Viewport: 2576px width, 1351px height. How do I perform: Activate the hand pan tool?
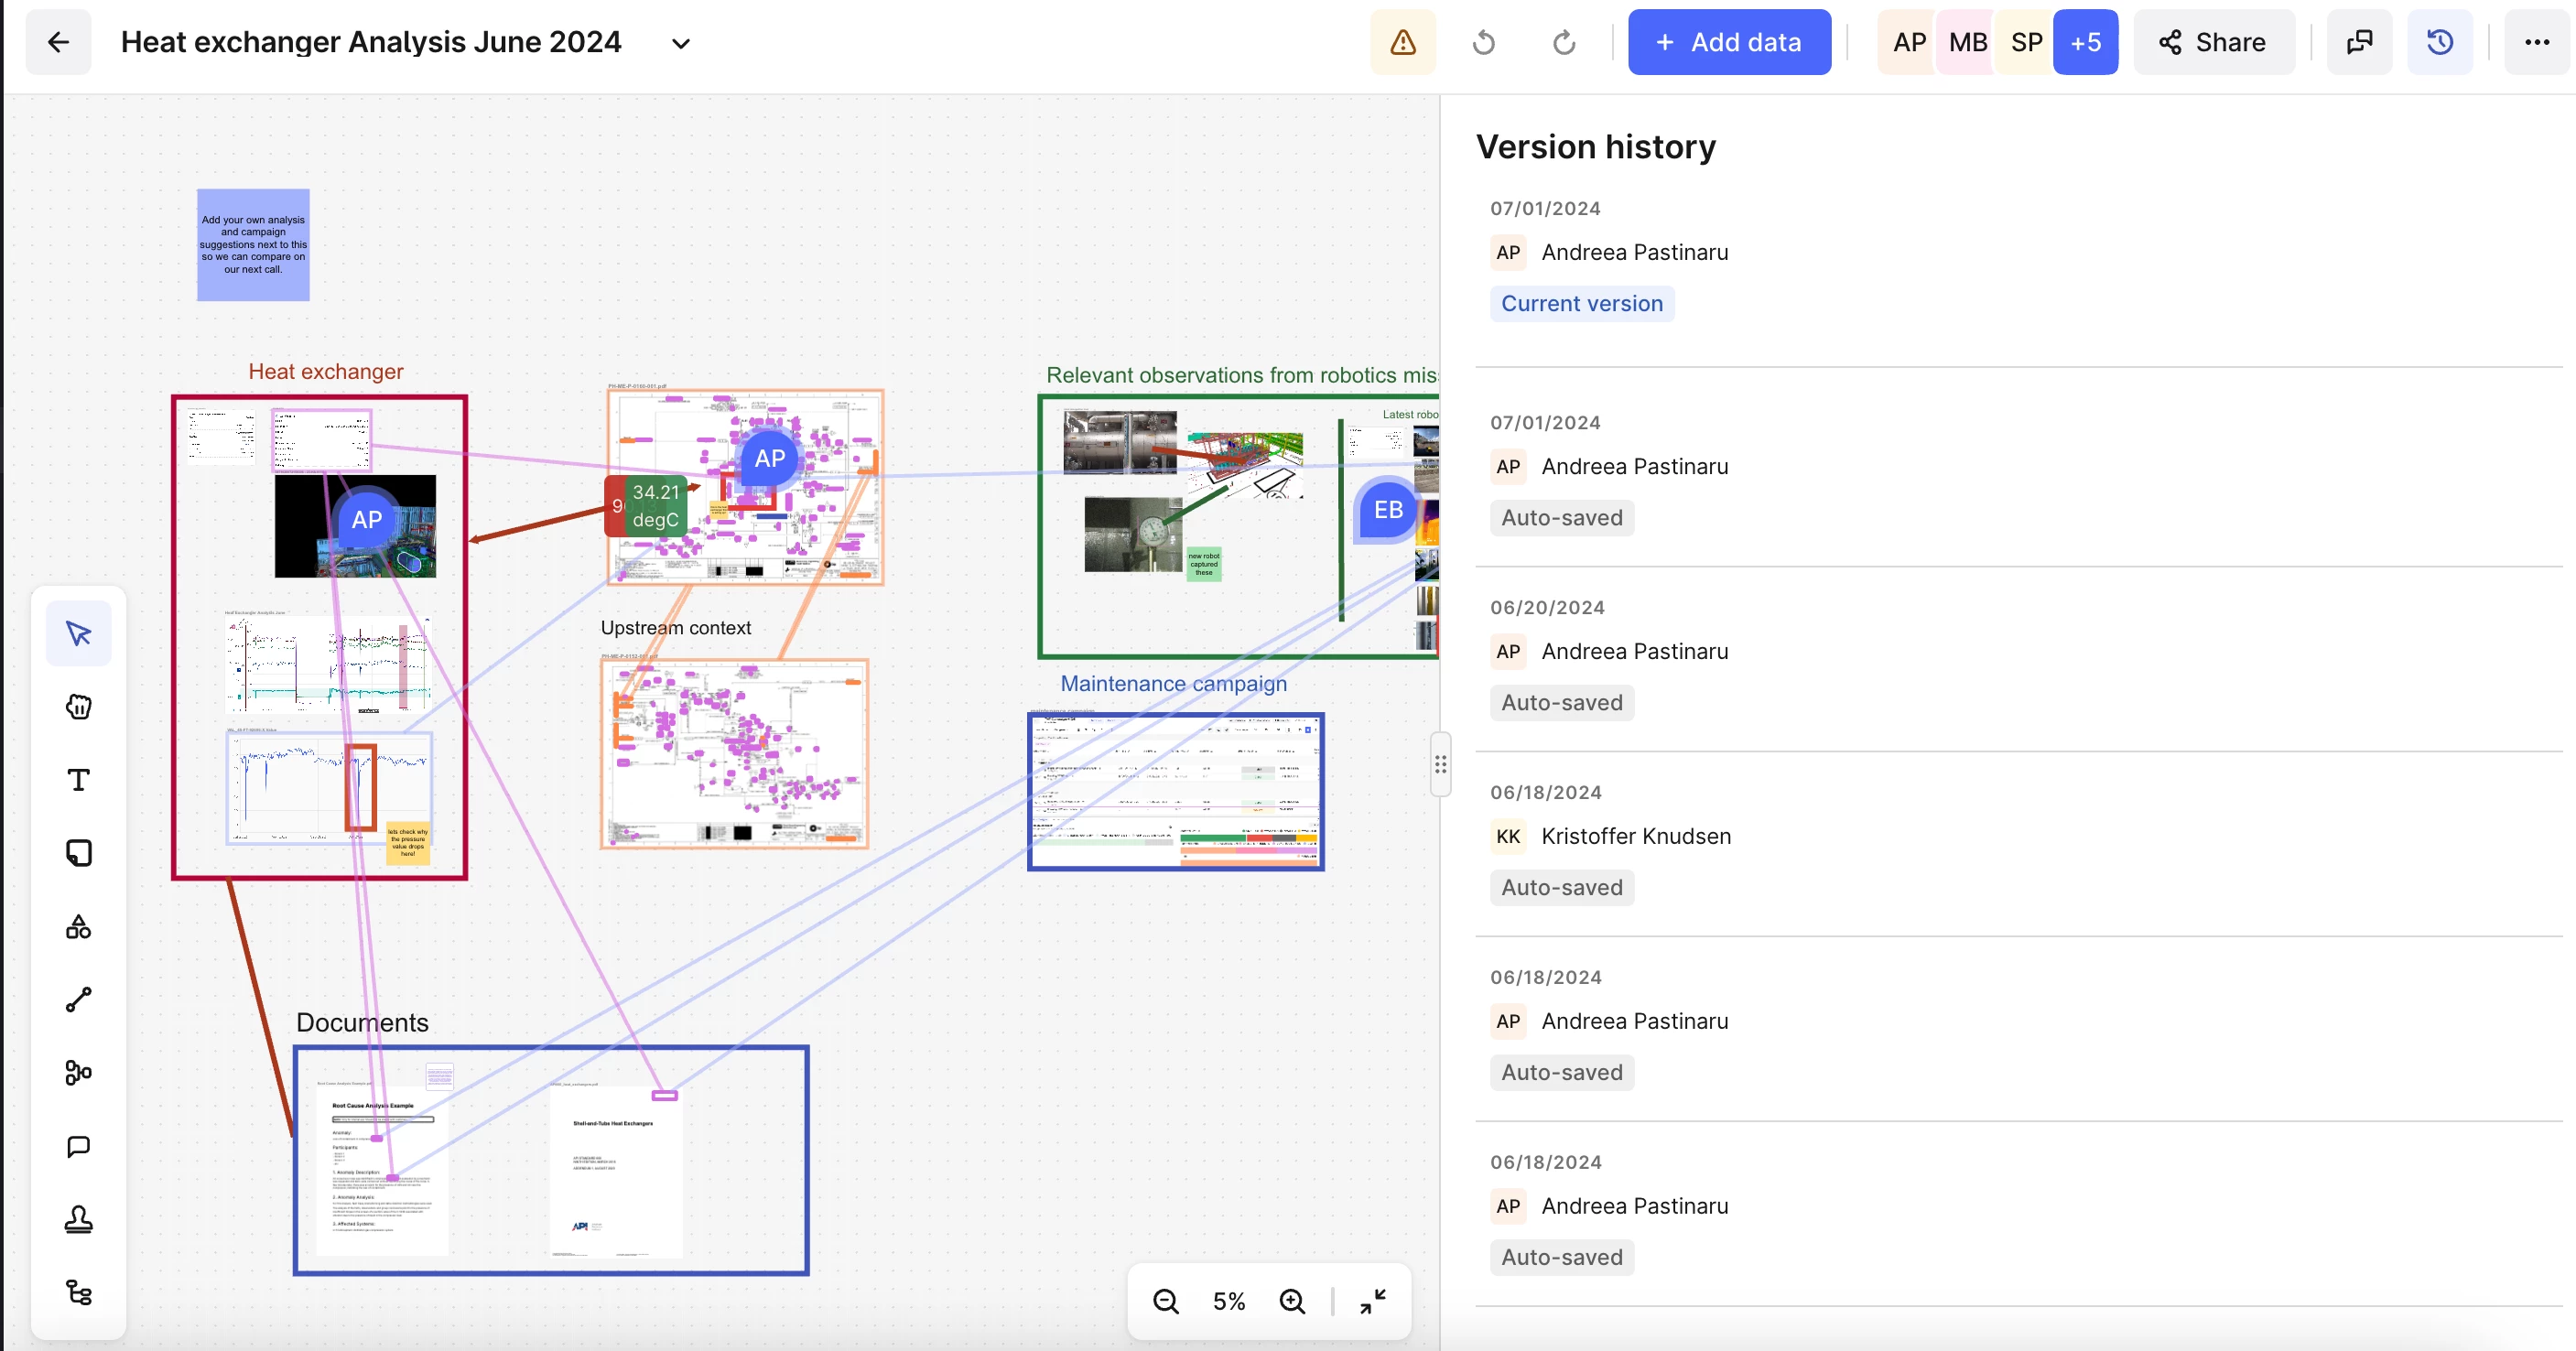point(78,707)
